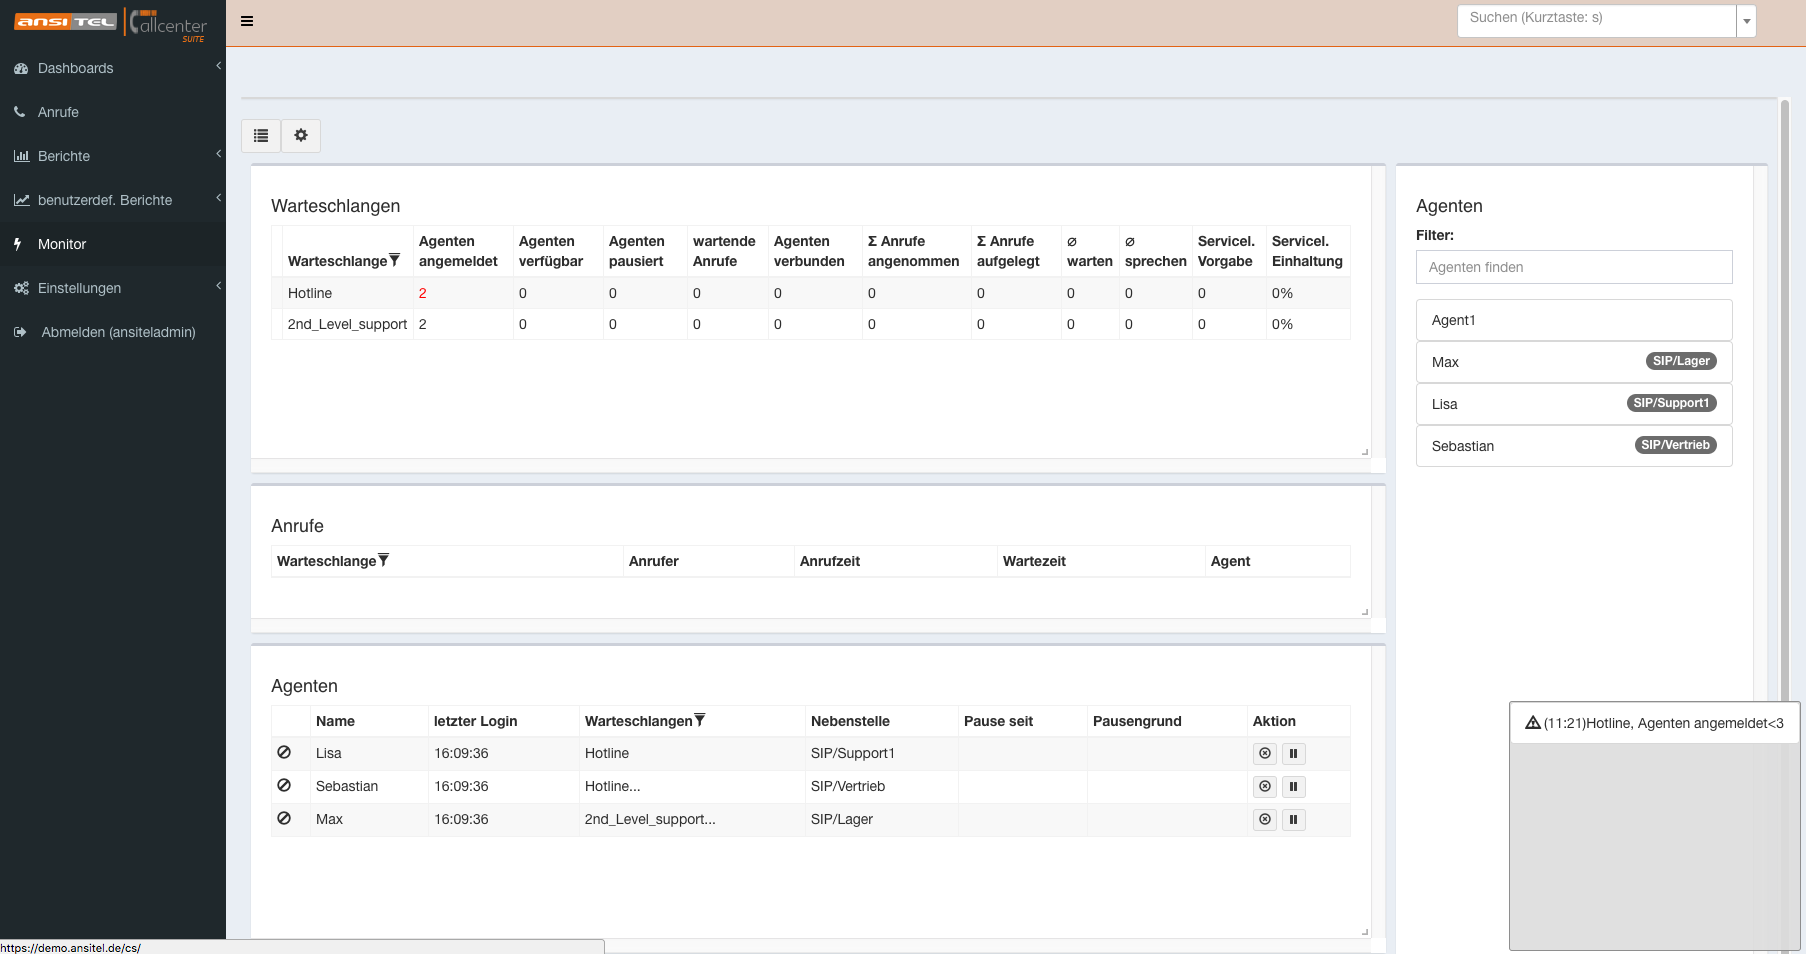The height and width of the screenshot is (954, 1806).
Task: Click filter icon on Warteschlangen column in Agenten
Action: [700, 720]
